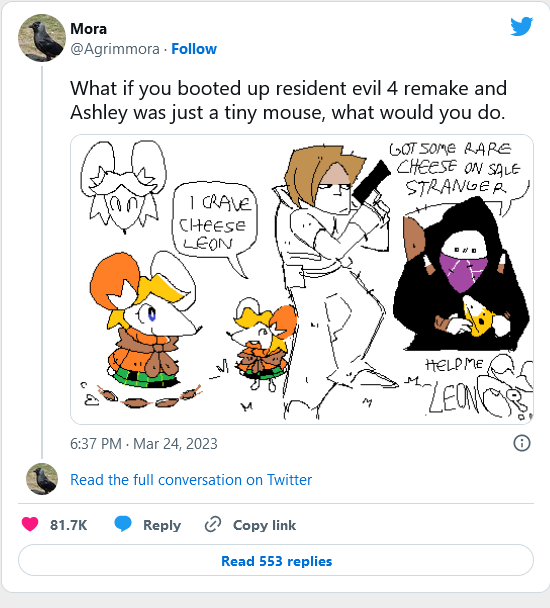Follow the @Agrimmora account
The image size is (550, 608).
click(194, 49)
